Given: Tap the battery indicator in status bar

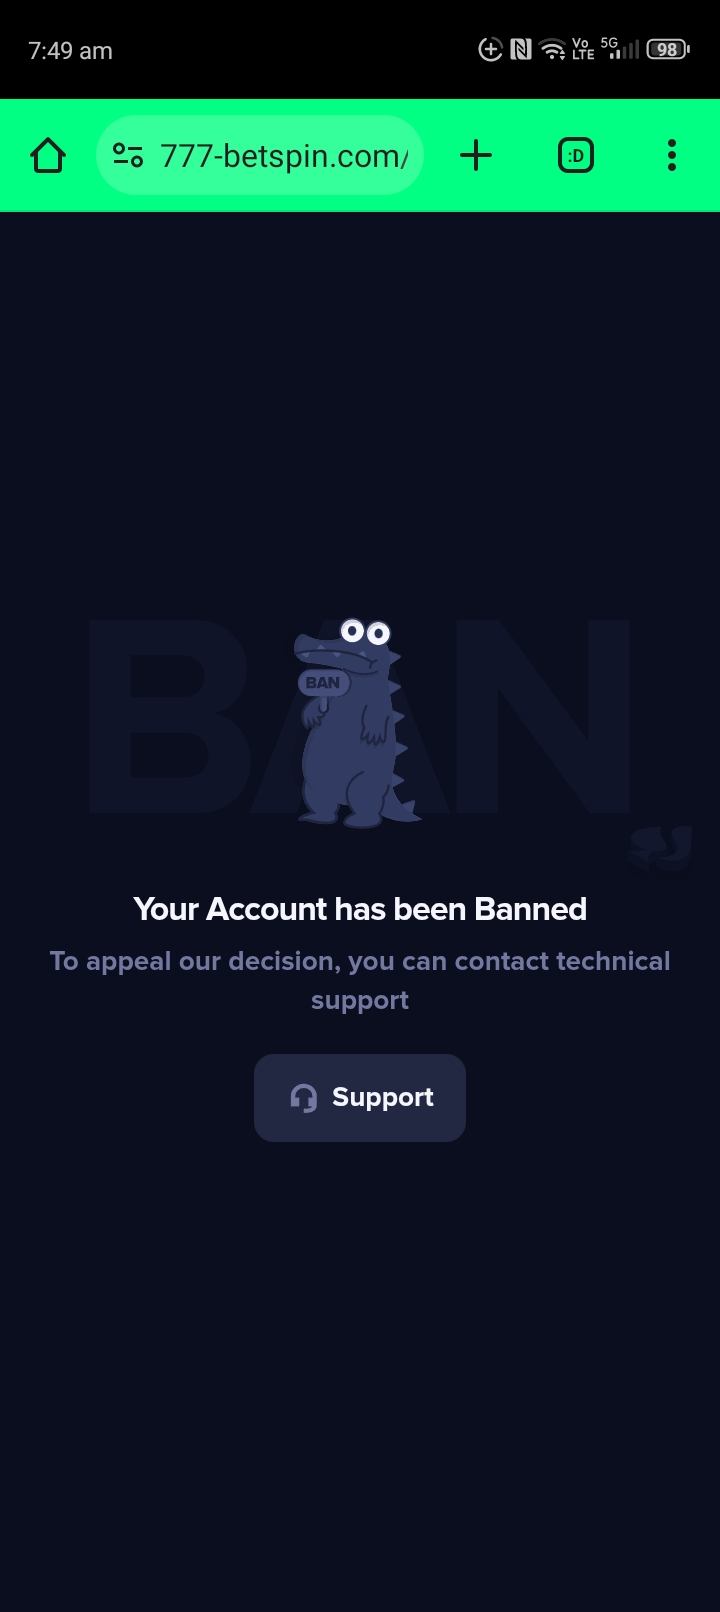Looking at the screenshot, I should tap(668, 49).
